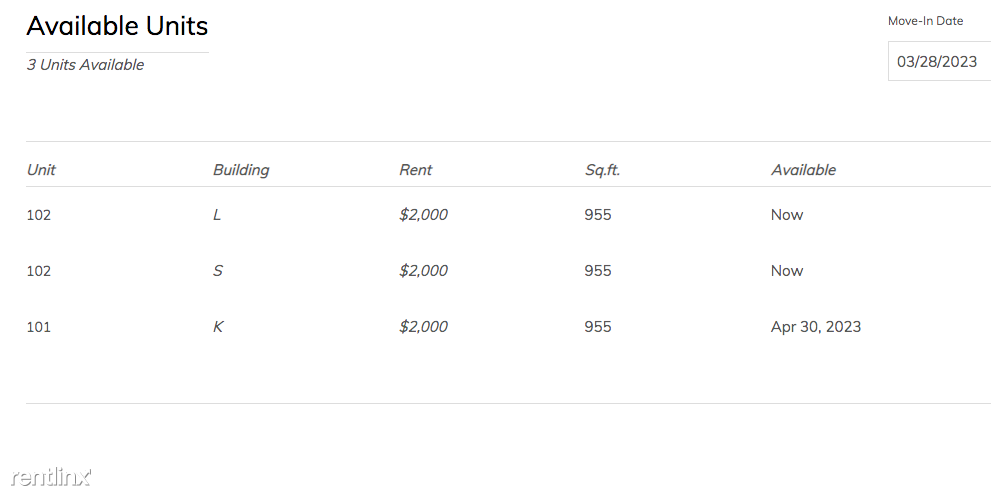Click the rentlinx watermark logo
This screenshot has width=991, height=496.
pos(51,476)
